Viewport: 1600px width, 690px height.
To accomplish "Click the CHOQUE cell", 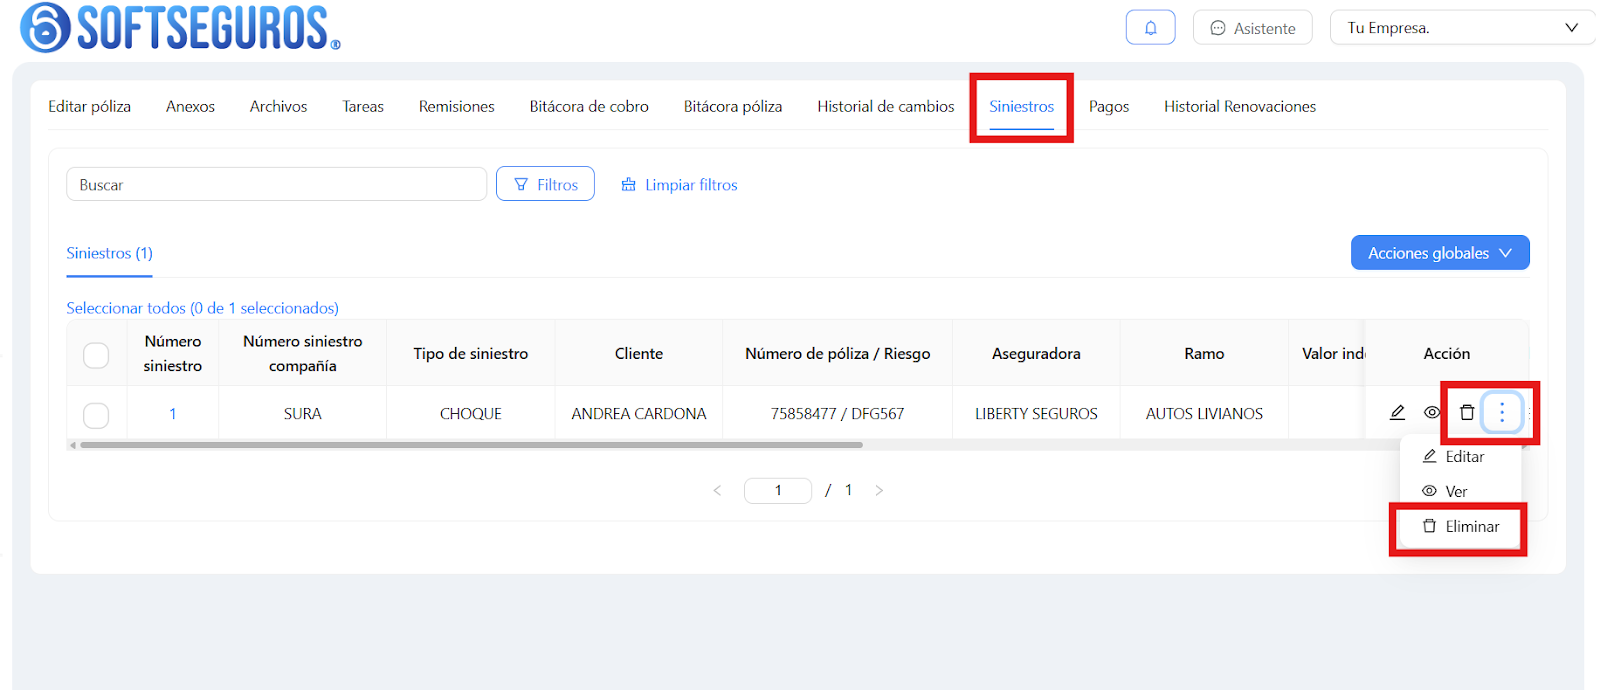I will pos(471,414).
